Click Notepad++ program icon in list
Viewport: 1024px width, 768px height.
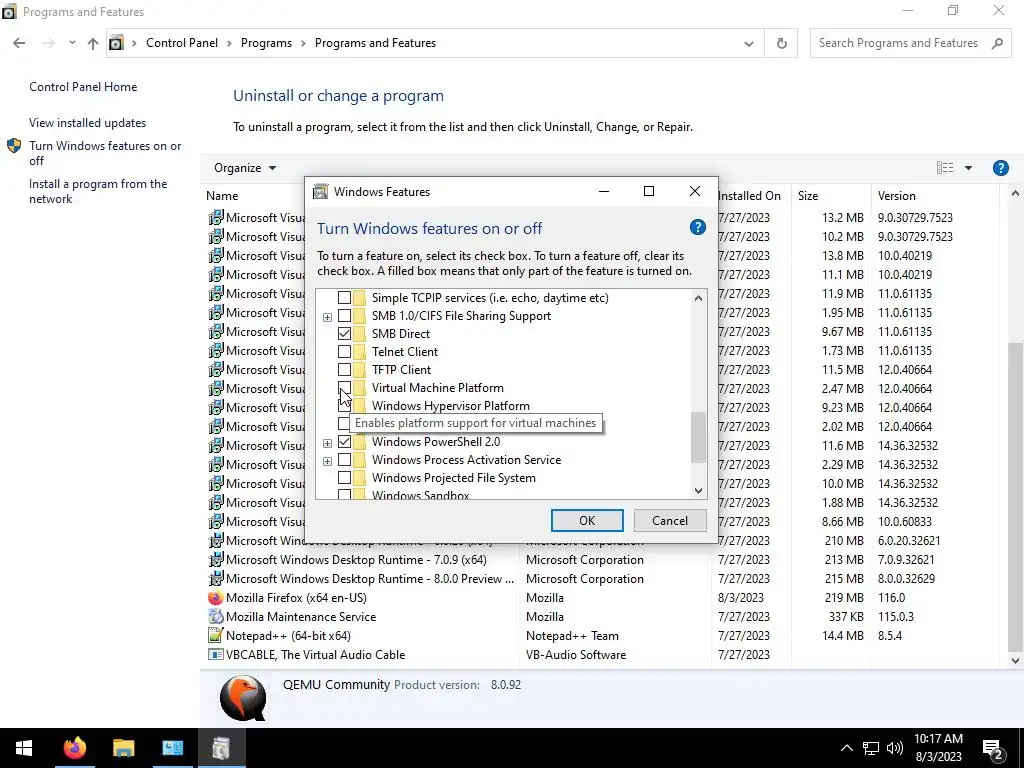[216, 635]
